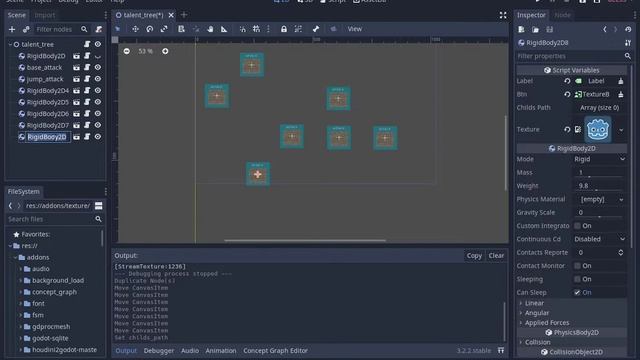Toggle visibility of base_attack node
This screenshot has width=640, height=360.
tap(98, 67)
